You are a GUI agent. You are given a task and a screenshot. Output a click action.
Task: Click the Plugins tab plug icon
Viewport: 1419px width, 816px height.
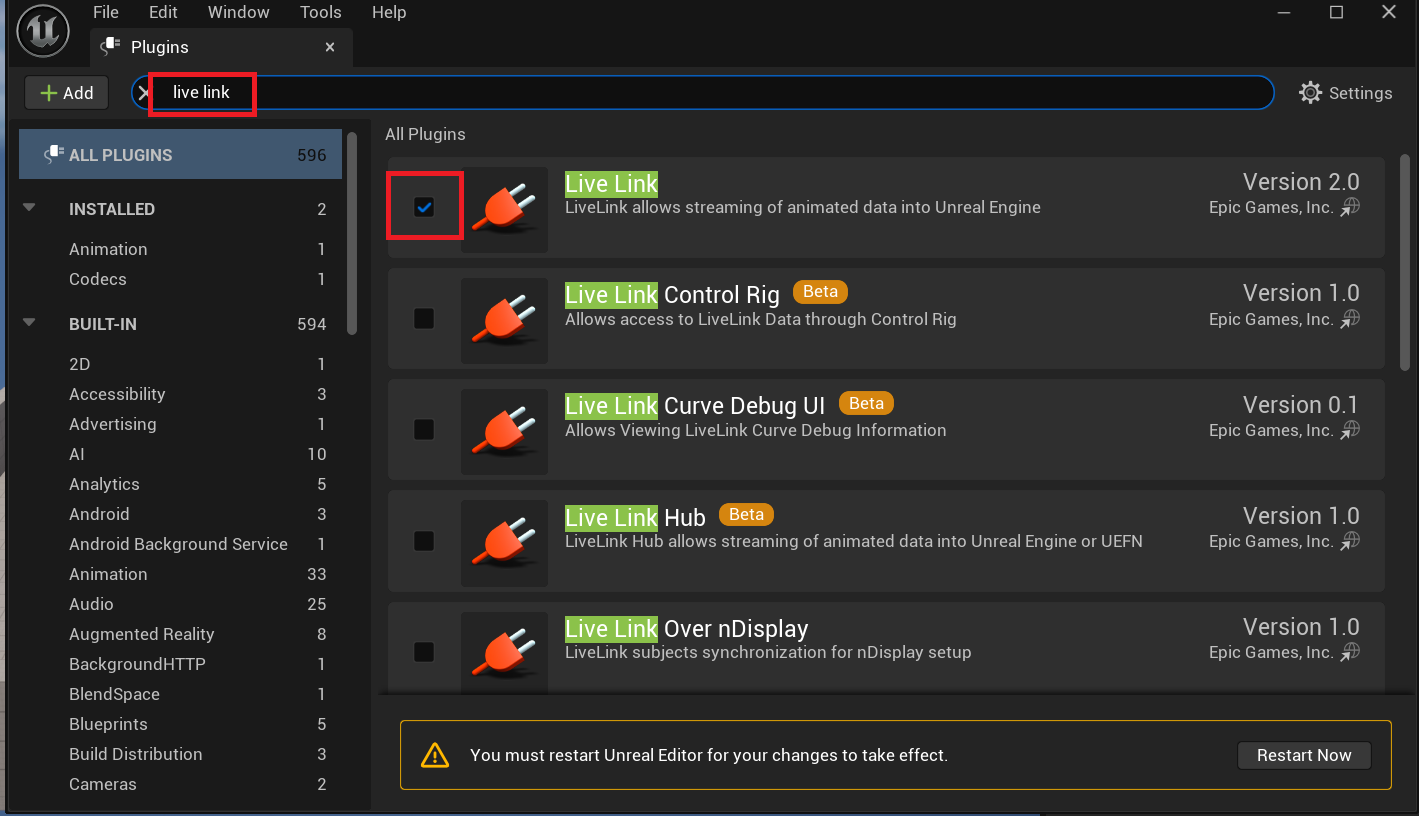click(x=110, y=47)
